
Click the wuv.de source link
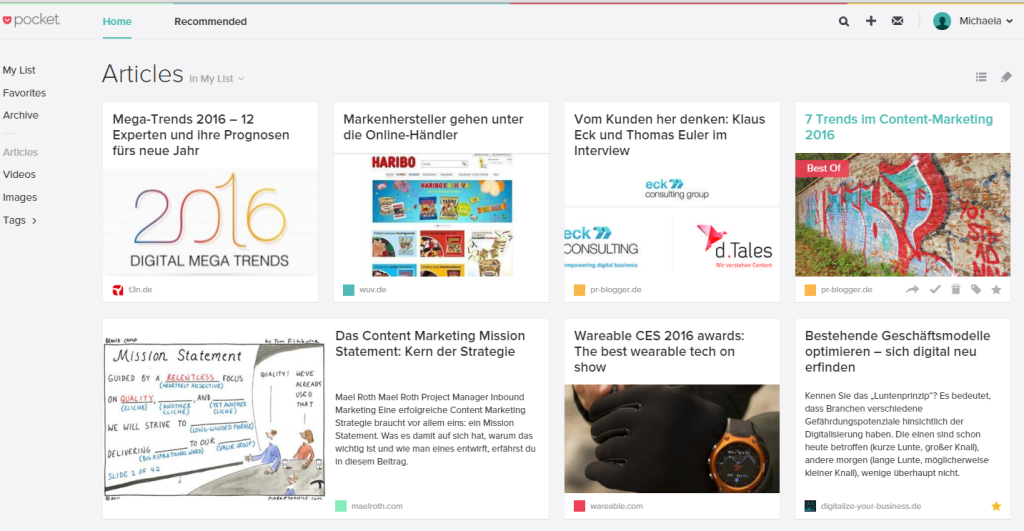pyautogui.click(x=372, y=289)
